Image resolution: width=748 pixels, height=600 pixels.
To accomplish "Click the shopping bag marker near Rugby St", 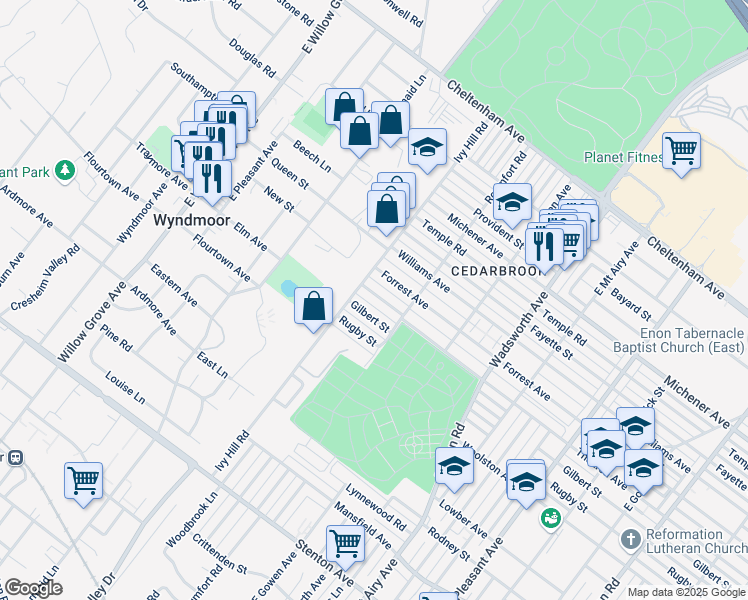I will click(313, 307).
